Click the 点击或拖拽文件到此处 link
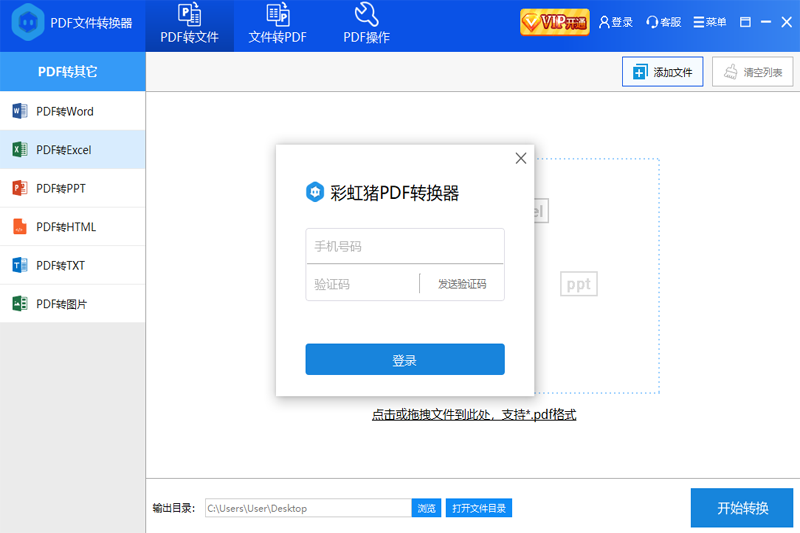Screen dimensions: 800x533 (x=474, y=415)
